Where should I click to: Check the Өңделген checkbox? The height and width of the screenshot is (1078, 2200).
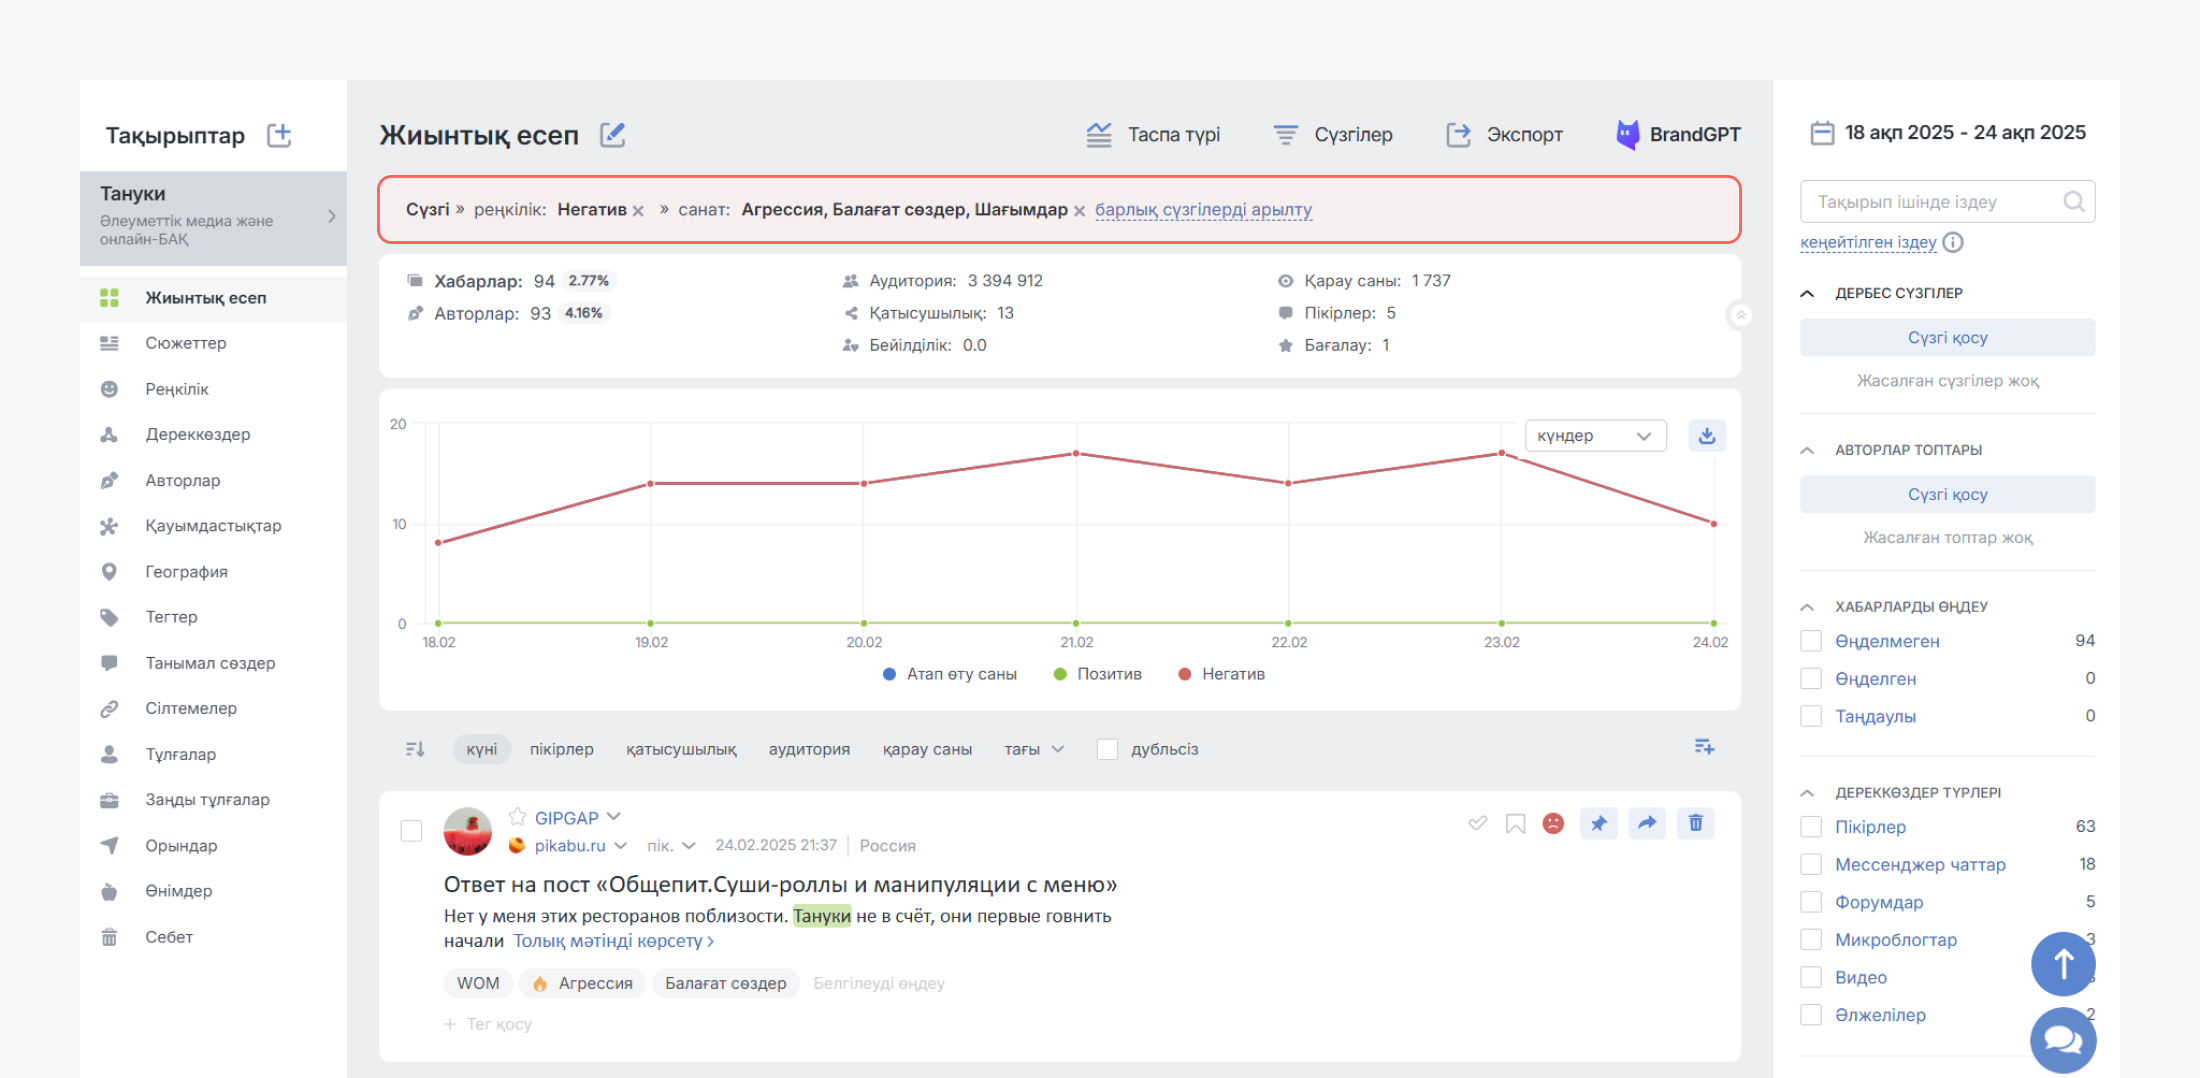(x=1811, y=679)
